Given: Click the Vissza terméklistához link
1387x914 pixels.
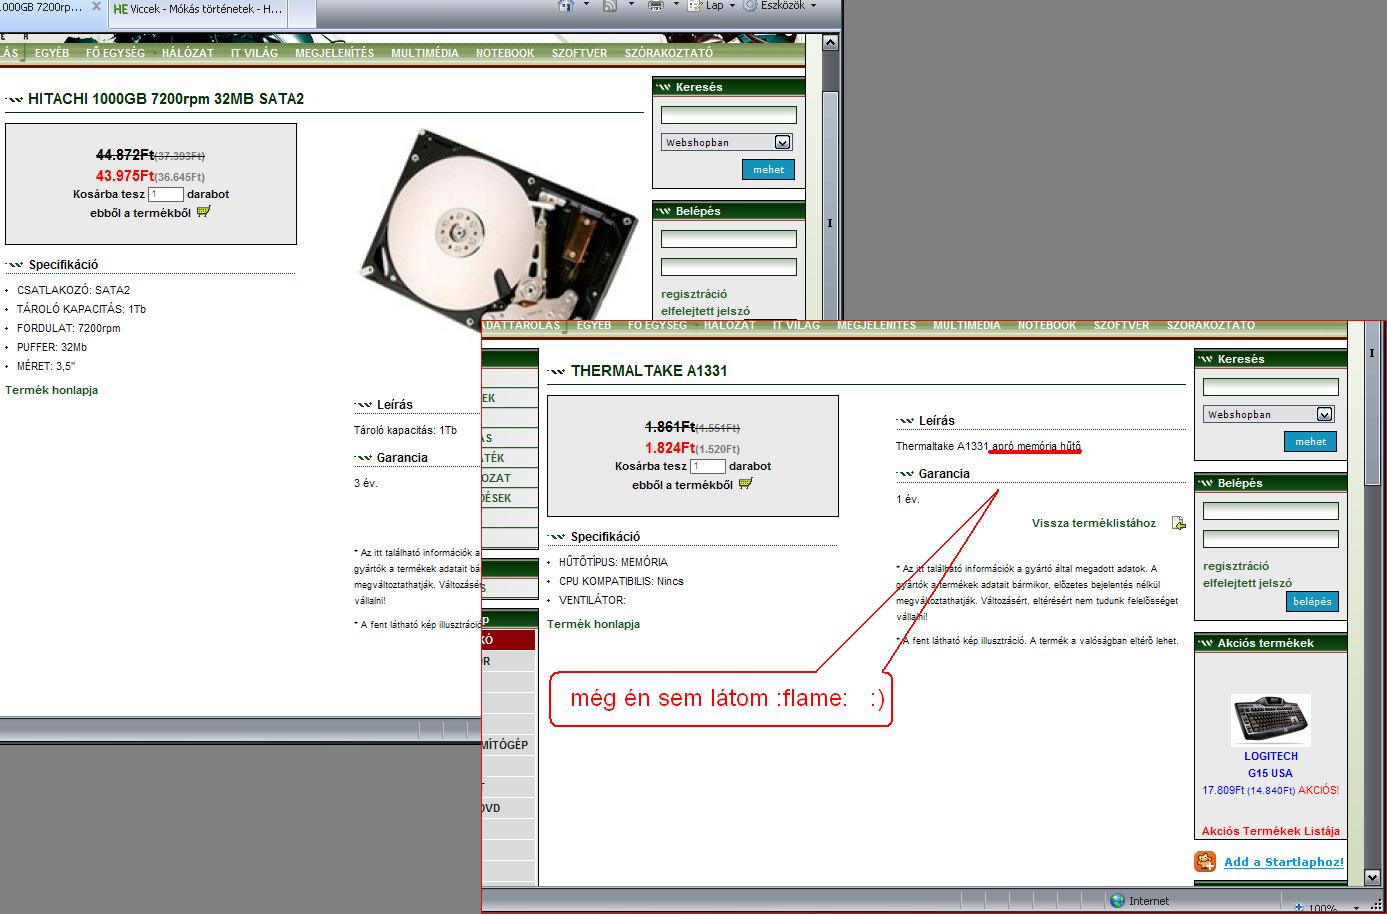Looking at the screenshot, I should pyautogui.click(x=1094, y=523).
